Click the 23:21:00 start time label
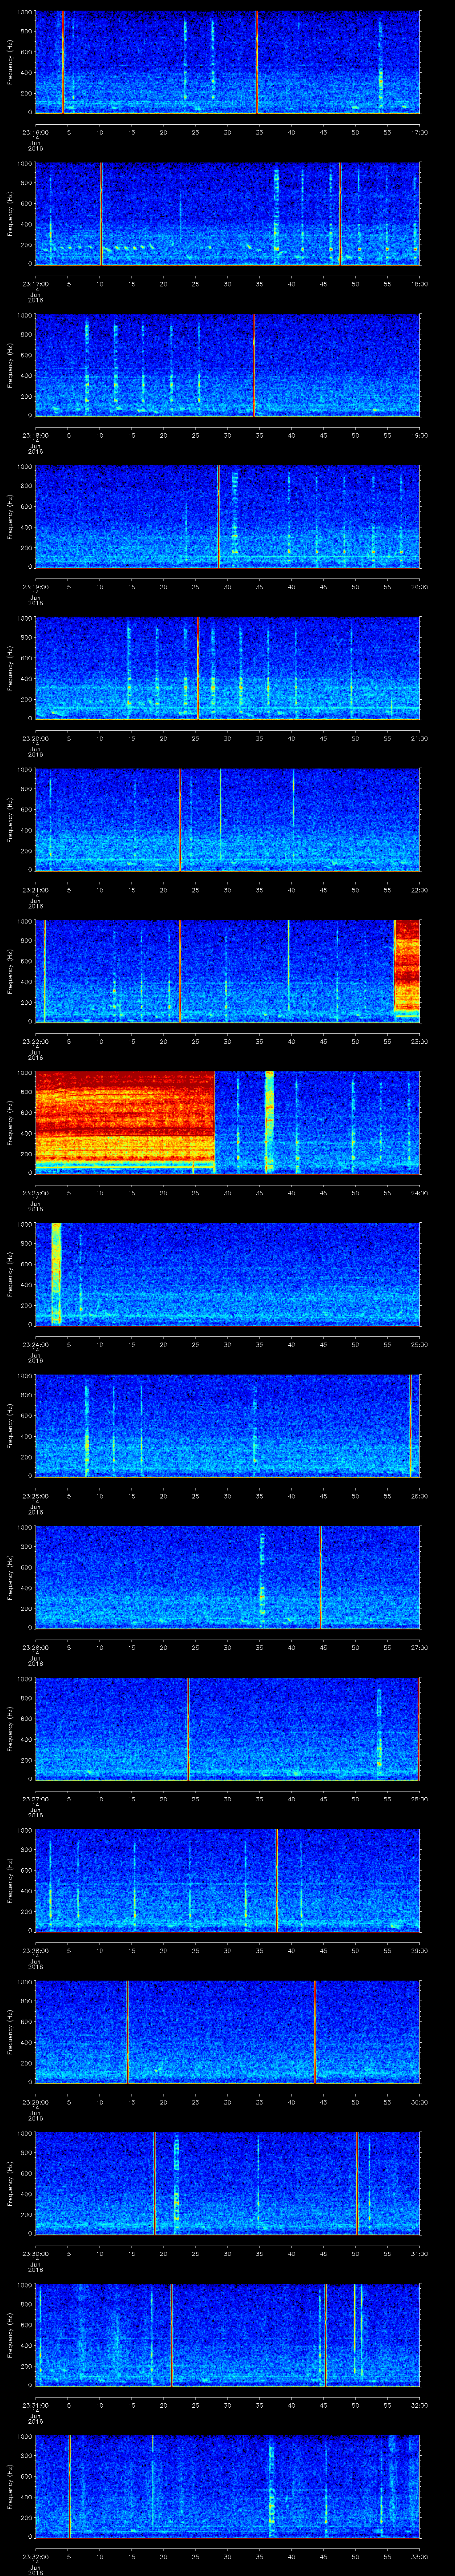 click(35, 890)
